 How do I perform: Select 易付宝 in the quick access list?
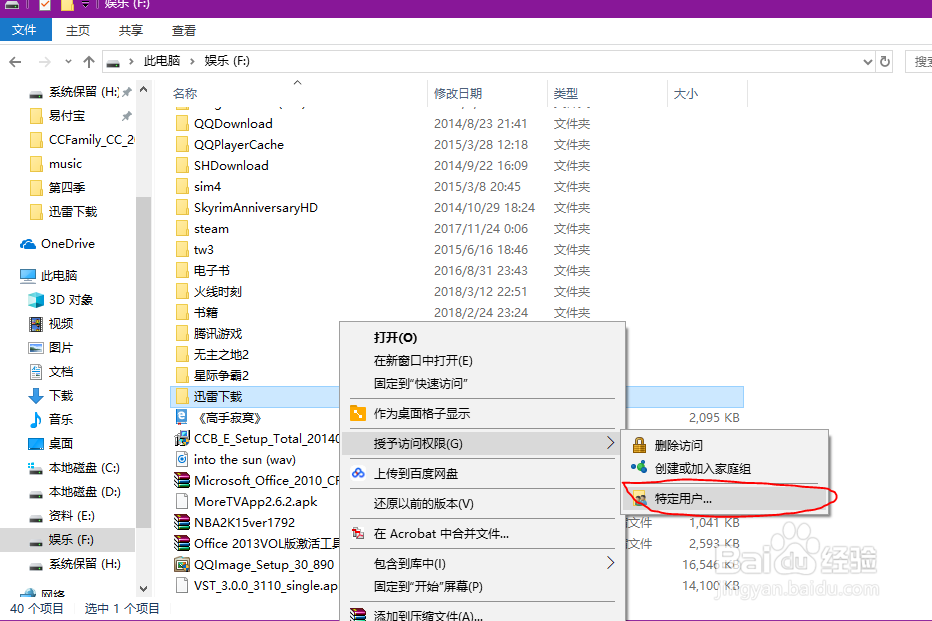(67, 116)
